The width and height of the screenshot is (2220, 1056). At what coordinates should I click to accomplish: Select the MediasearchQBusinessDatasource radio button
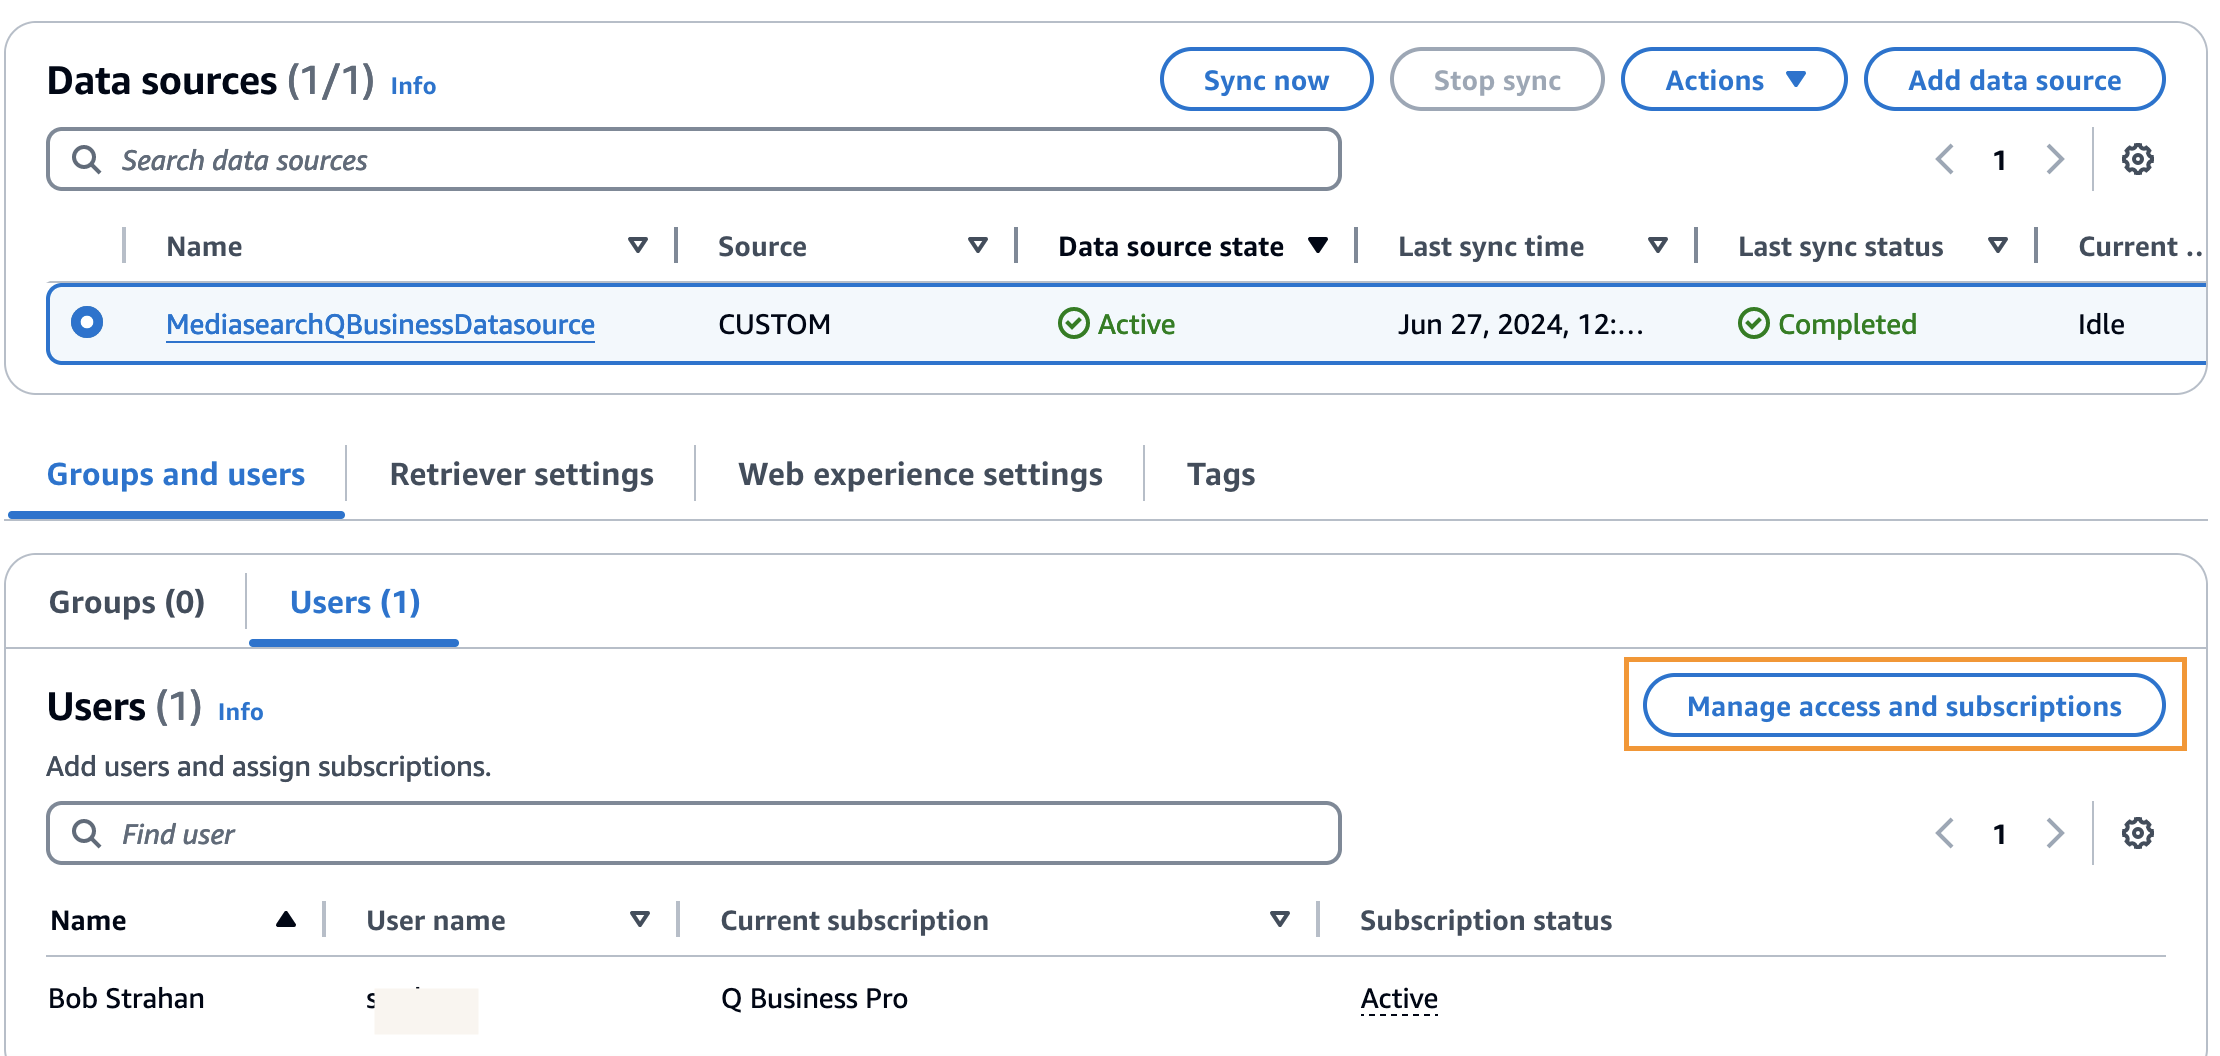87,323
